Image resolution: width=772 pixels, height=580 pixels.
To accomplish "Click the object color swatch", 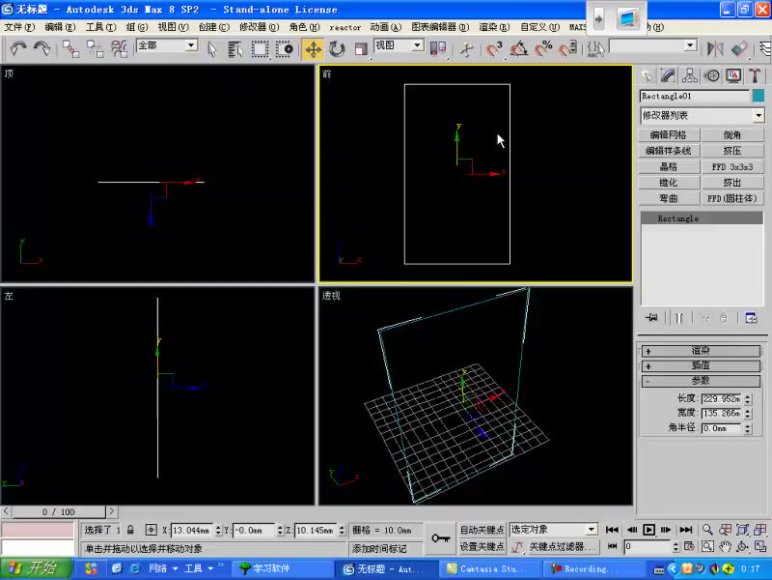I will pos(758,96).
